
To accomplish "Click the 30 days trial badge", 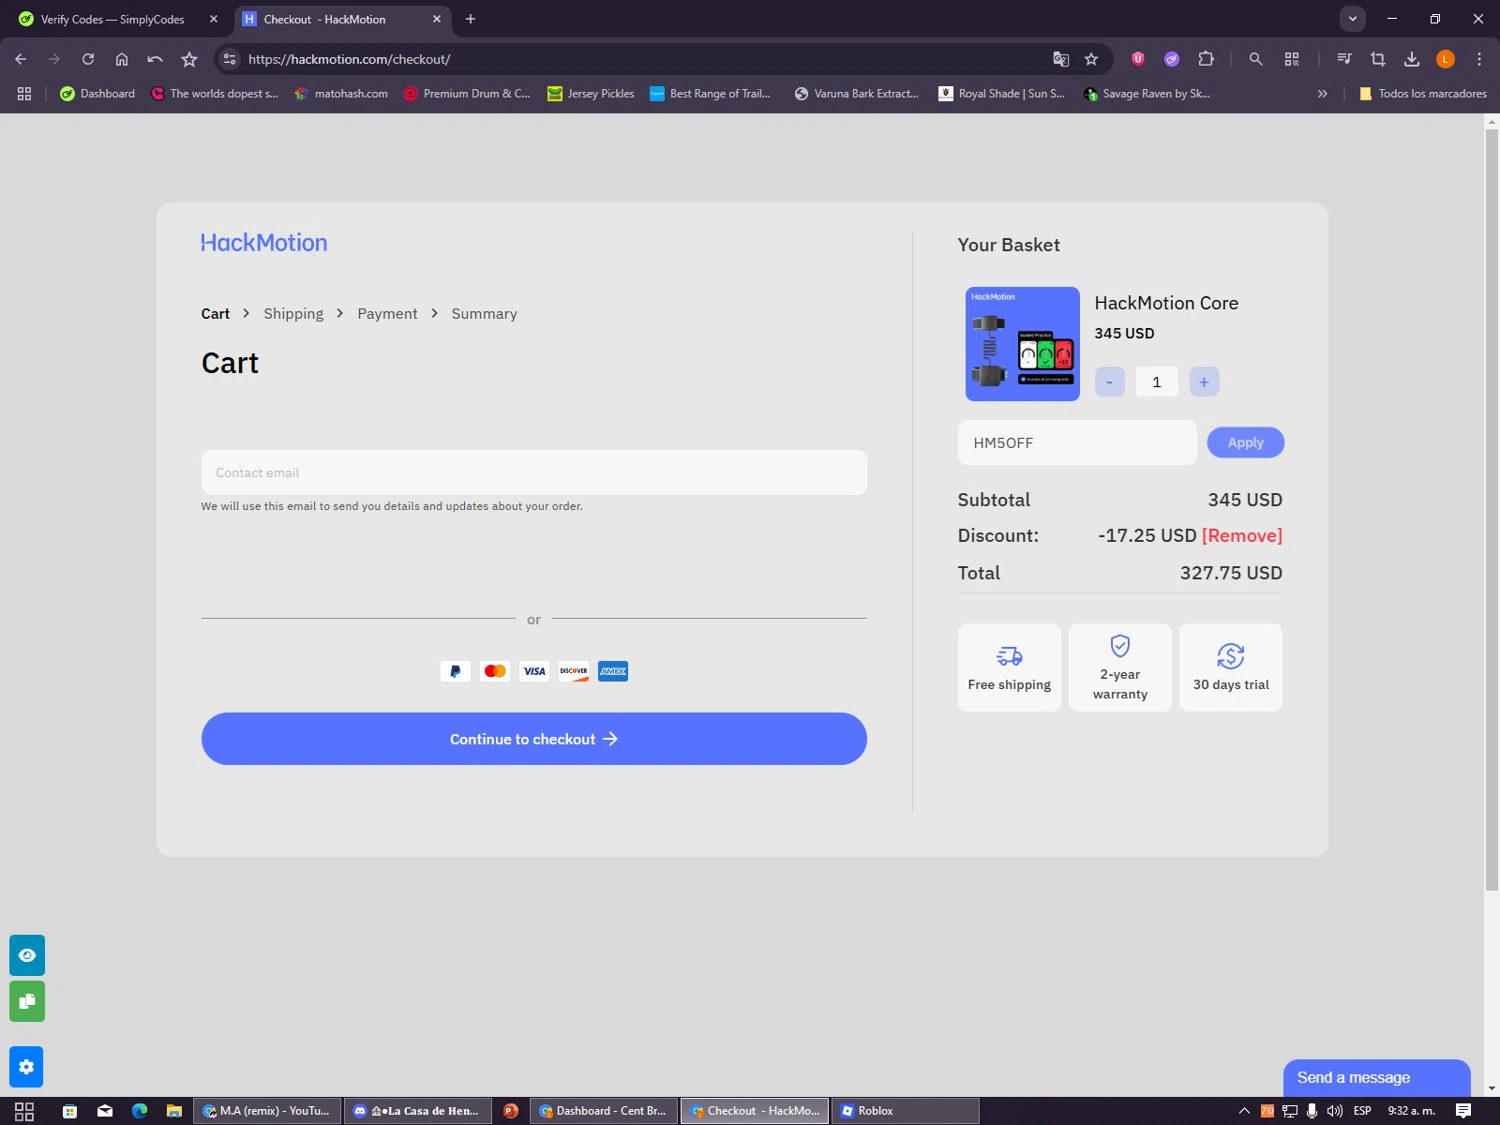I will tap(1231, 668).
